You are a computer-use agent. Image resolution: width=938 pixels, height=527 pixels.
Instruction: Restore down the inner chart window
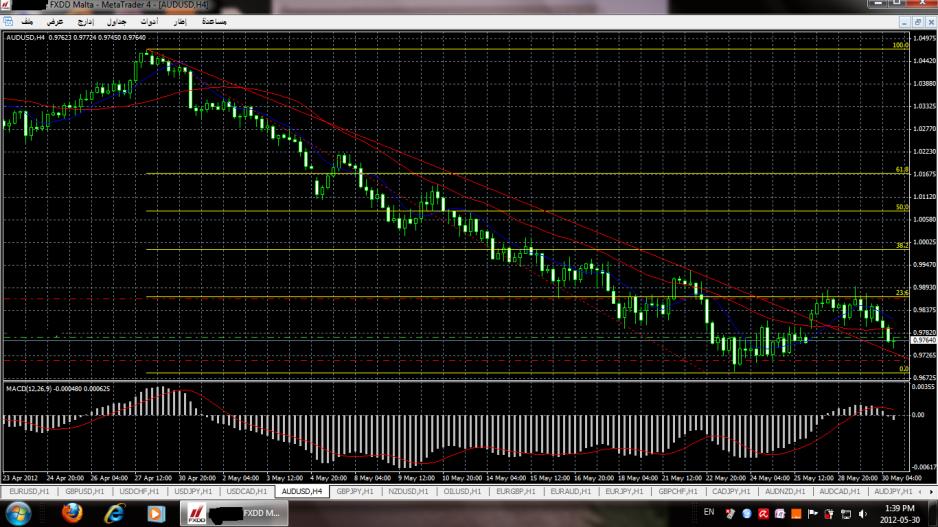pos(916,20)
